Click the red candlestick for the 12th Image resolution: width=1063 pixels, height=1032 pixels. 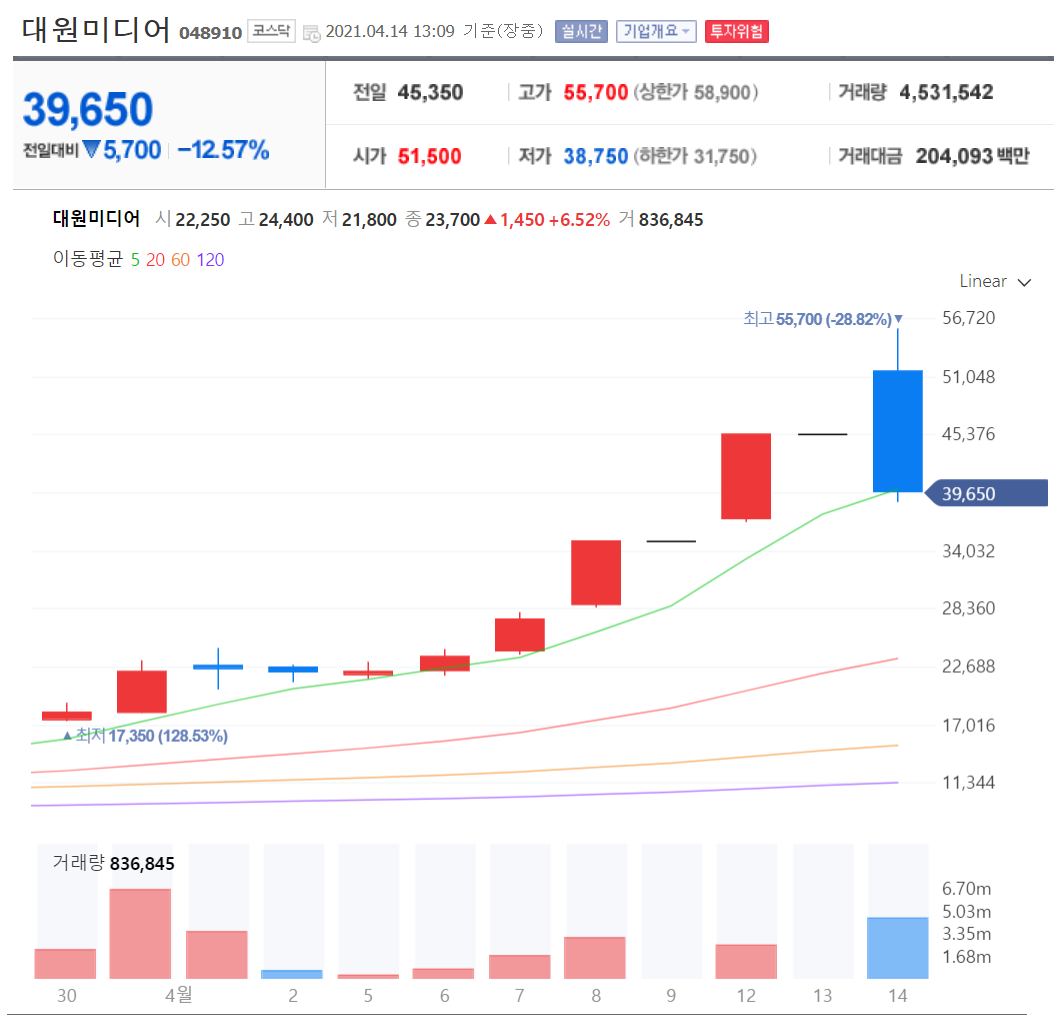coord(746,476)
